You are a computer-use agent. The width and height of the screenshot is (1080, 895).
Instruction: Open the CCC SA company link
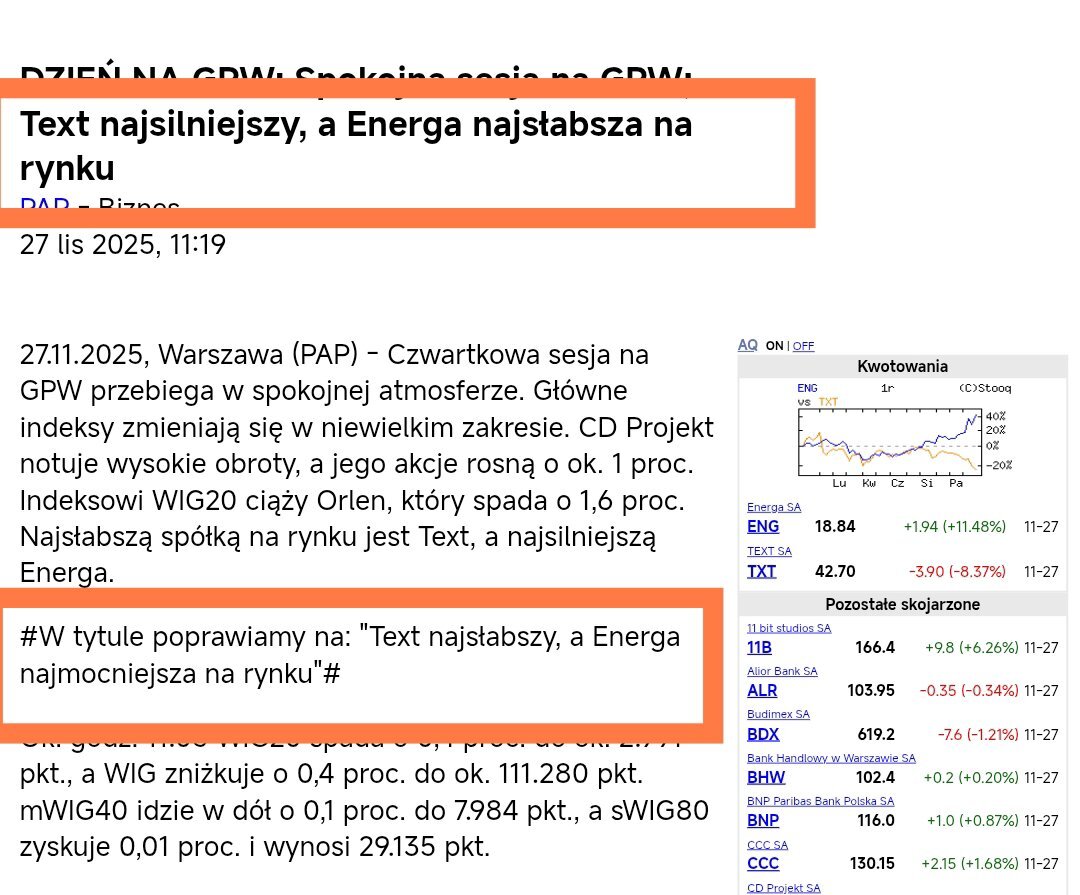tap(767, 845)
